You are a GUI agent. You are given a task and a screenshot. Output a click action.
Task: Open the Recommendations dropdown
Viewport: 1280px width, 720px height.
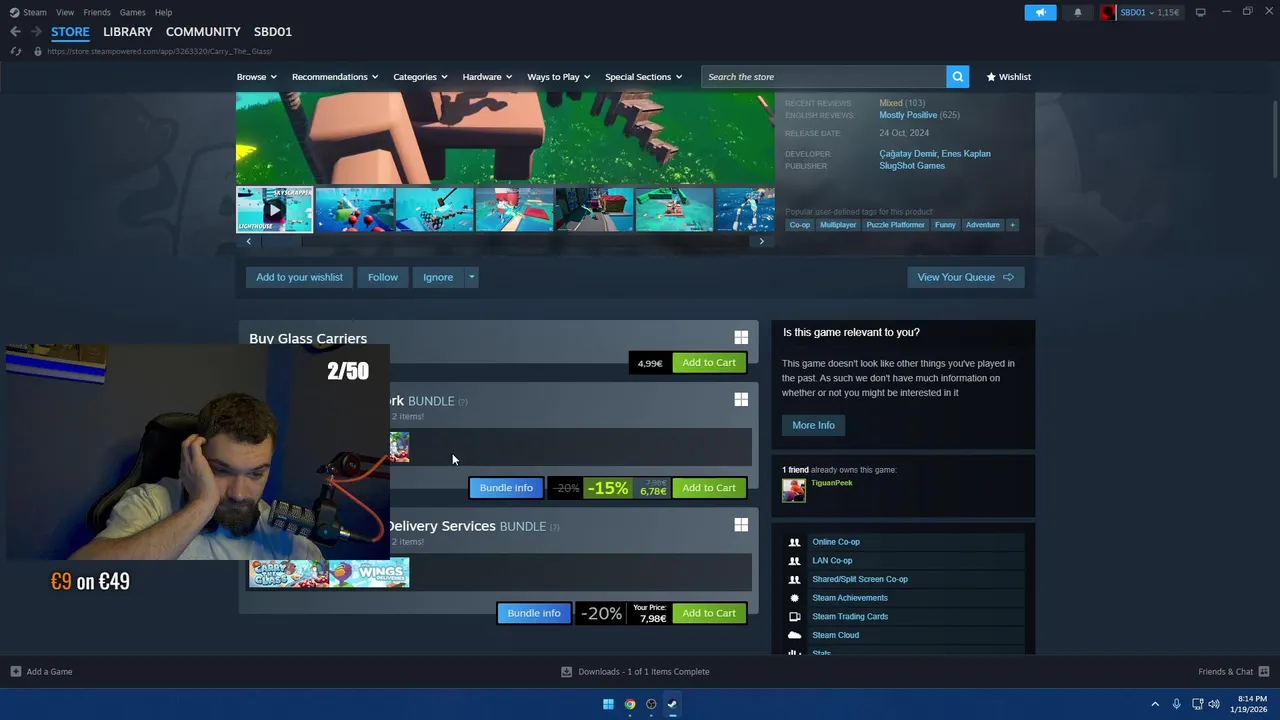point(335,77)
